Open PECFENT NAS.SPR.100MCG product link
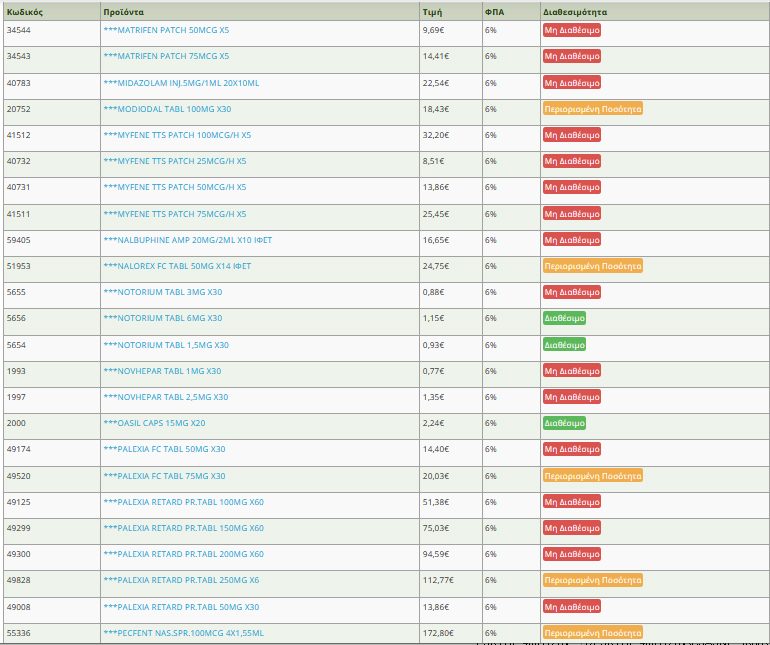Screen dimensions: 770x645 183,633
